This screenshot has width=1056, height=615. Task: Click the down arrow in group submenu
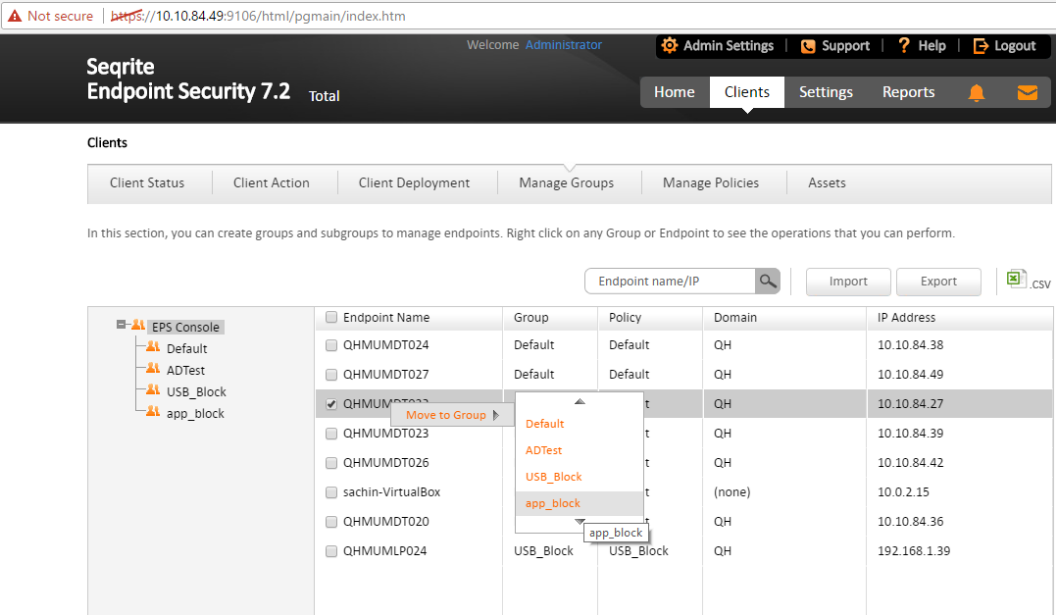(x=579, y=521)
